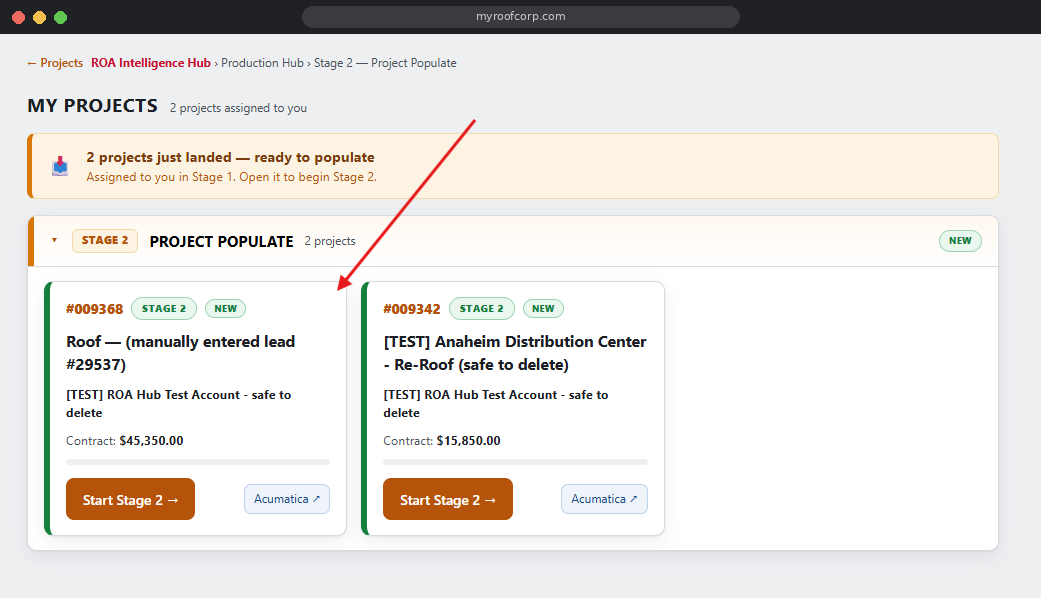Open Acumatica link for project #009342
The height and width of the screenshot is (598, 1041).
pyautogui.click(x=604, y=499)
